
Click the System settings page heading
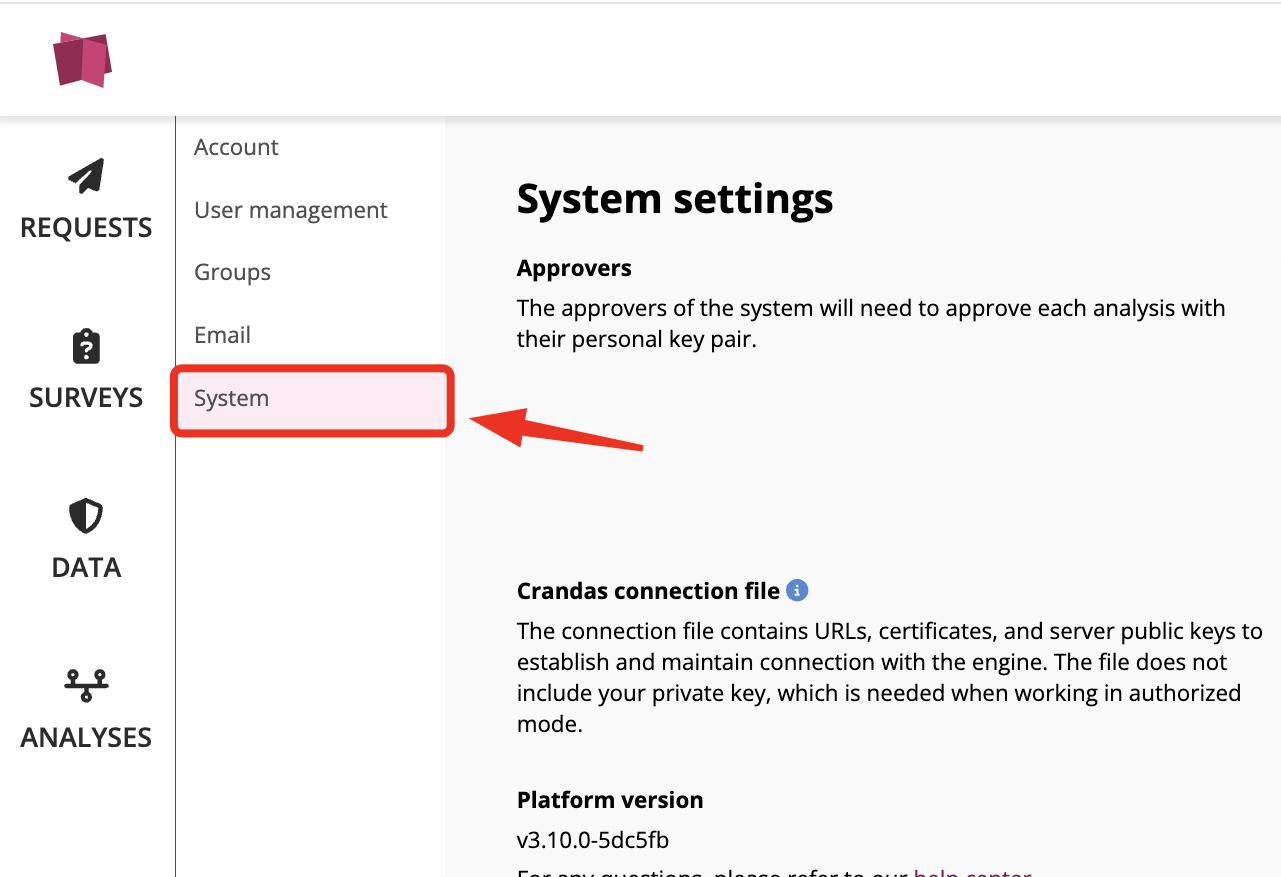point(674,198)
